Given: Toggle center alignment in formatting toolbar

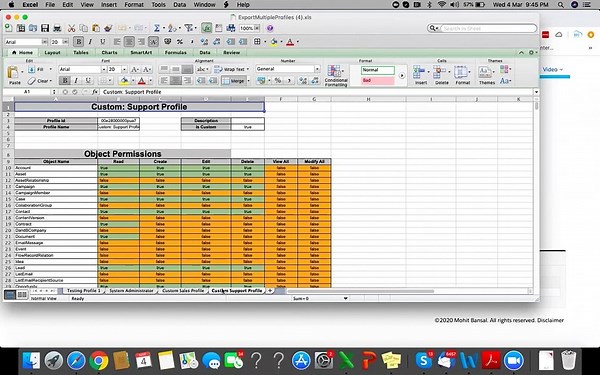Looking at the screenshot, I should [x=129, y=42].
